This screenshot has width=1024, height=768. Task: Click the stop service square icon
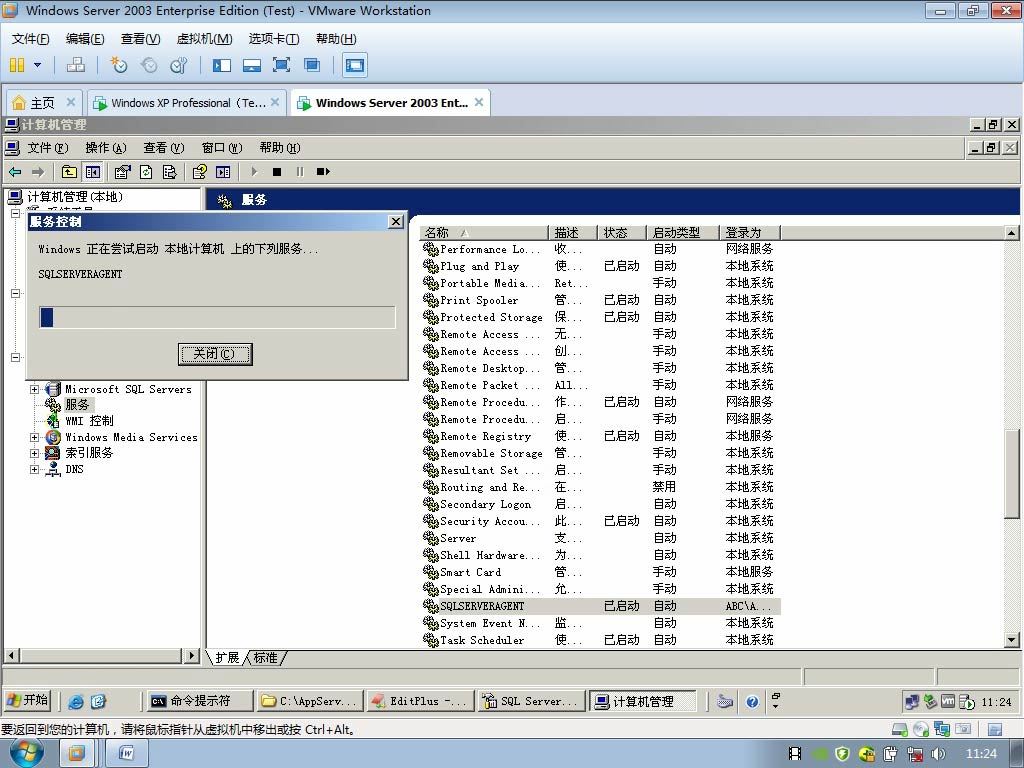(277, 172)
